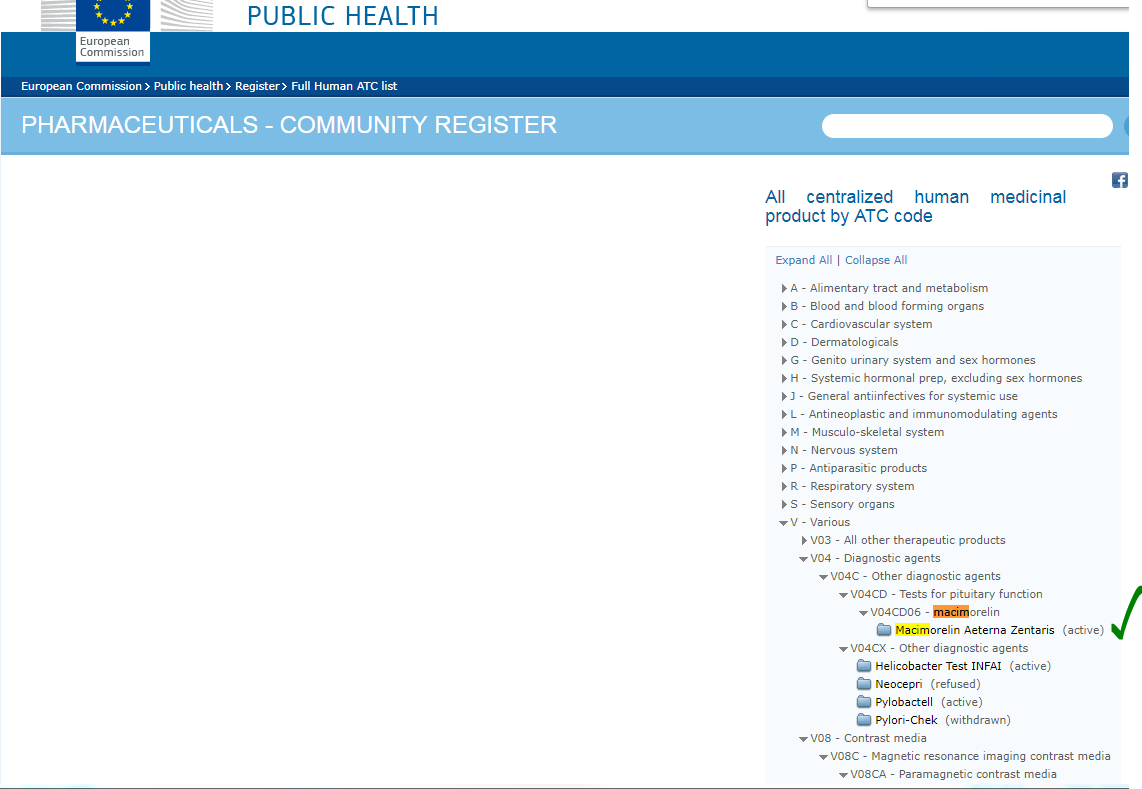Image resolution: width=1142 pixels, height=789 pixels.
Task: Expand J - General antiinfectives node
Action: tap(784, 396)
